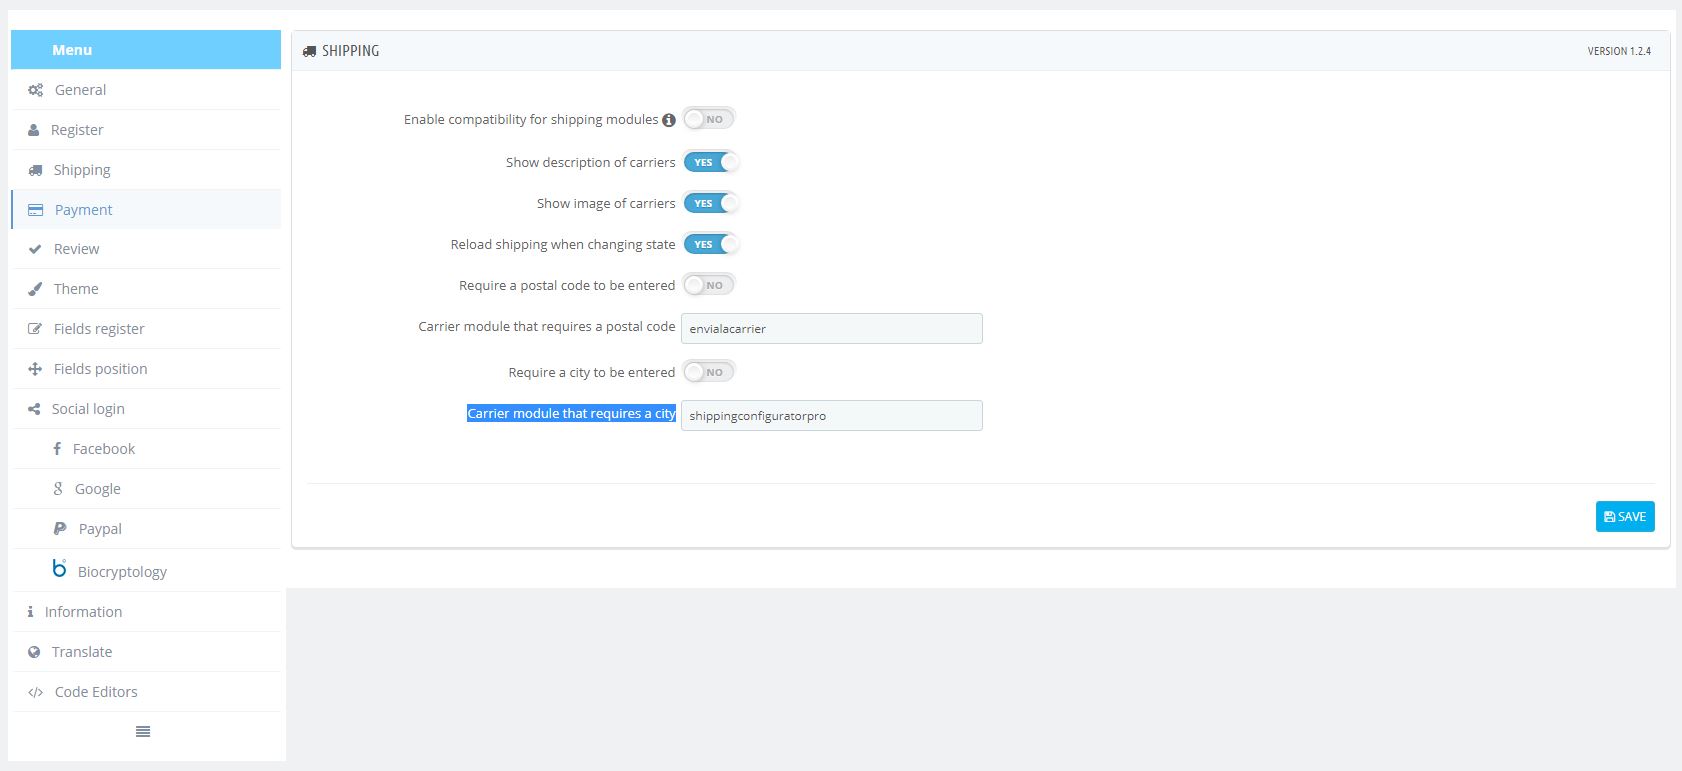Turn off Show description of carriers
This screenshot has height=771, width=1682.
tap(710, 162)
